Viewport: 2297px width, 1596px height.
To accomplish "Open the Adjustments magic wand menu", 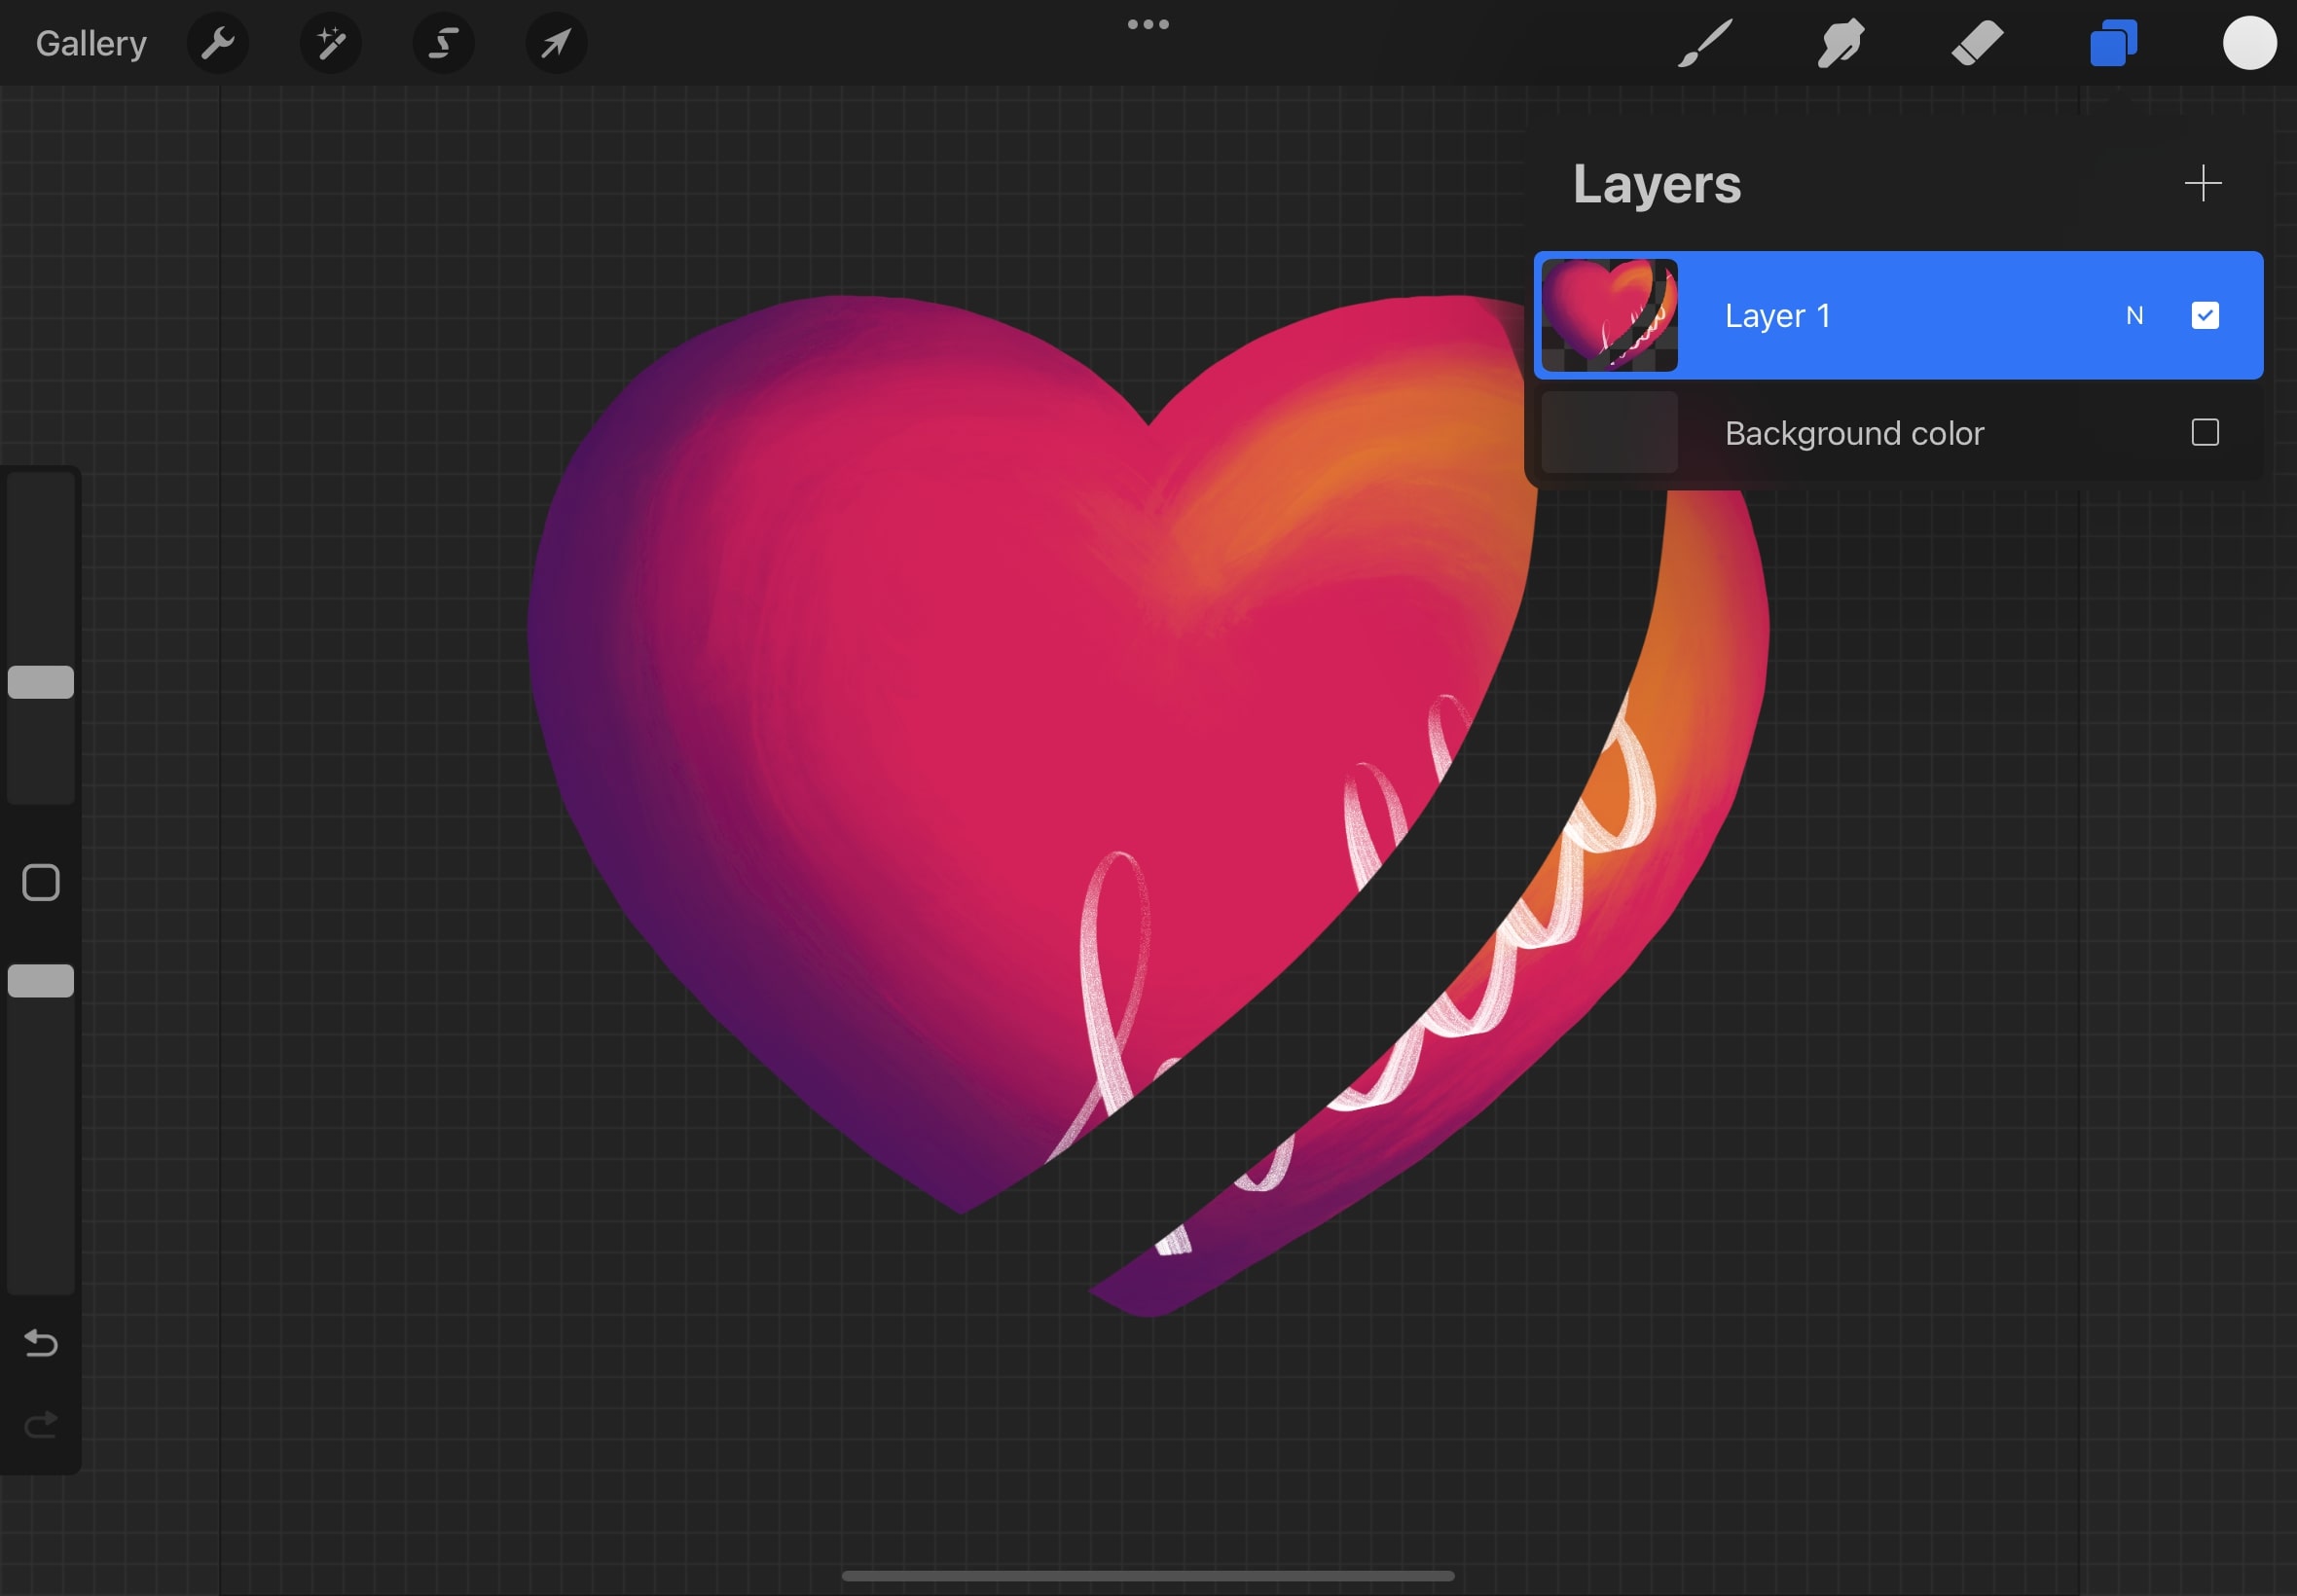I will point(331,43).
